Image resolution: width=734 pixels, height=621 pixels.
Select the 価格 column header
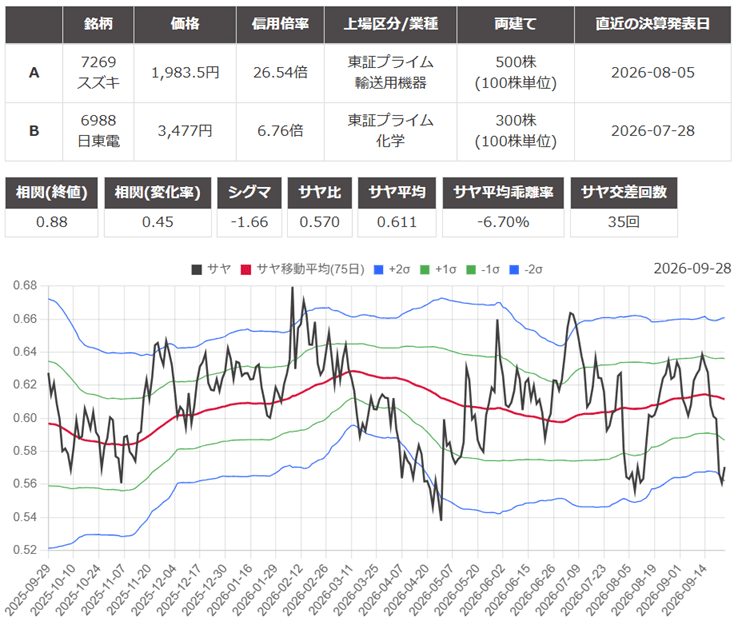(x=185, y=24)
